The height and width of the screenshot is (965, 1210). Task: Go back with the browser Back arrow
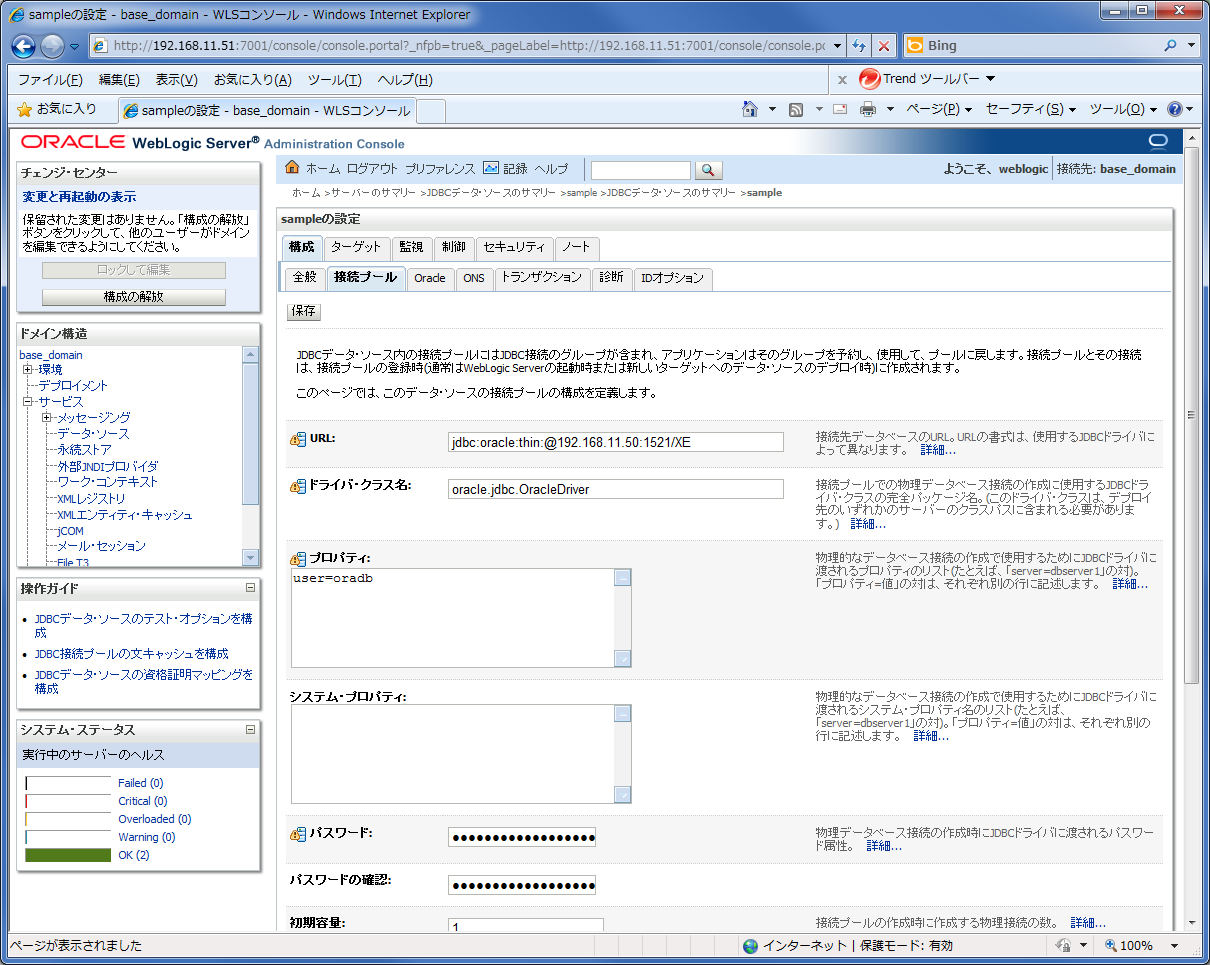pyautogui.click(x=24, y=46)
